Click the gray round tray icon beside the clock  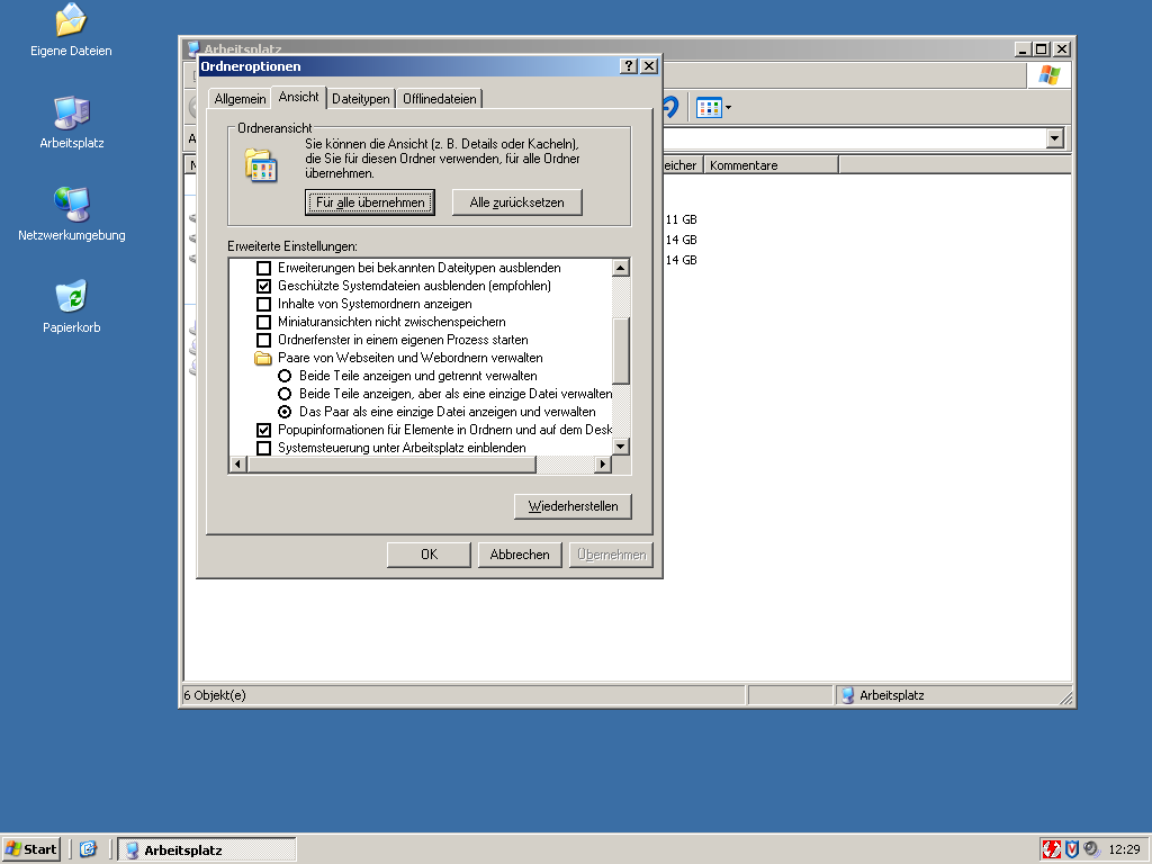(1091, 849)
